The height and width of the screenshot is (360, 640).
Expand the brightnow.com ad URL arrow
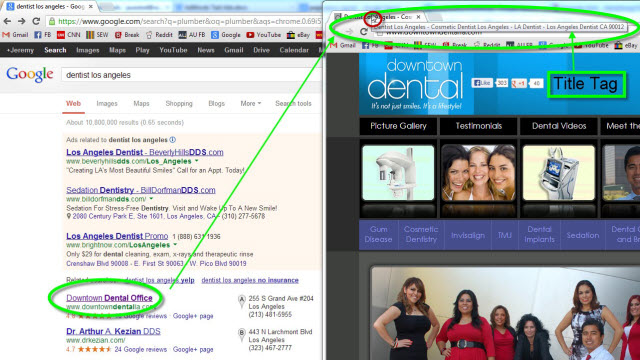(x=175, y=245)
